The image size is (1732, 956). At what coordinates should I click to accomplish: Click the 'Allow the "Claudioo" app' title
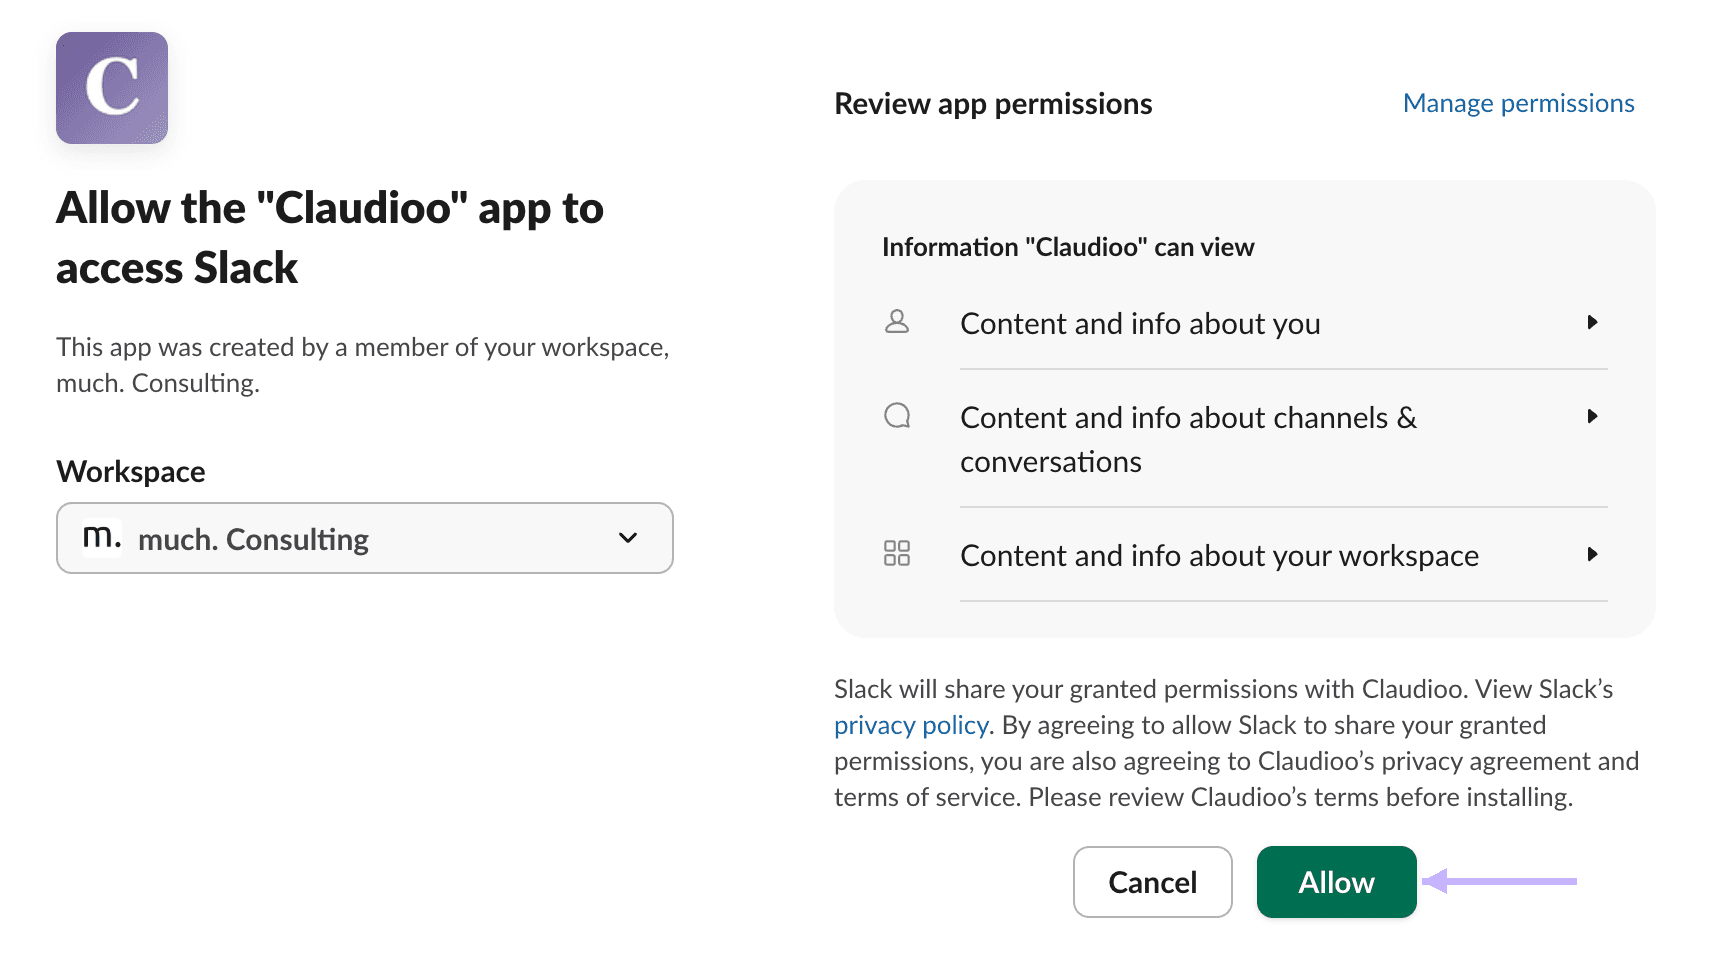(330, 237)
